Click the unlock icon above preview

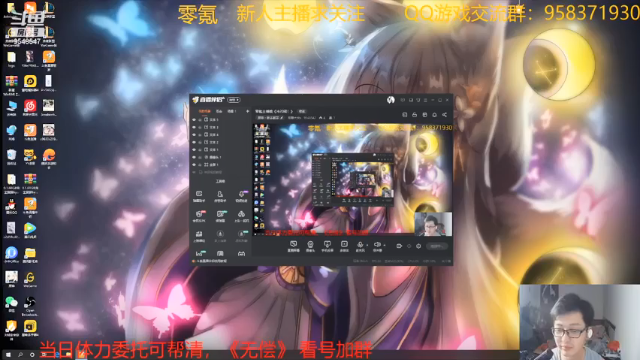(414, 115)
